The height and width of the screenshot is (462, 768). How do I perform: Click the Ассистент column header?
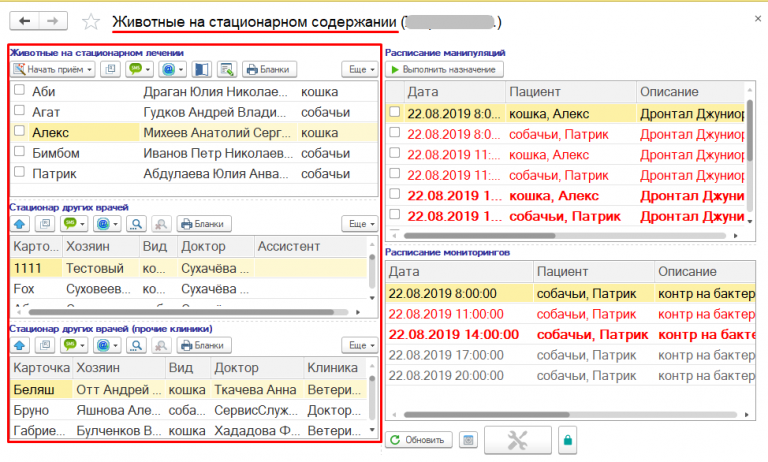coord(311,246)
